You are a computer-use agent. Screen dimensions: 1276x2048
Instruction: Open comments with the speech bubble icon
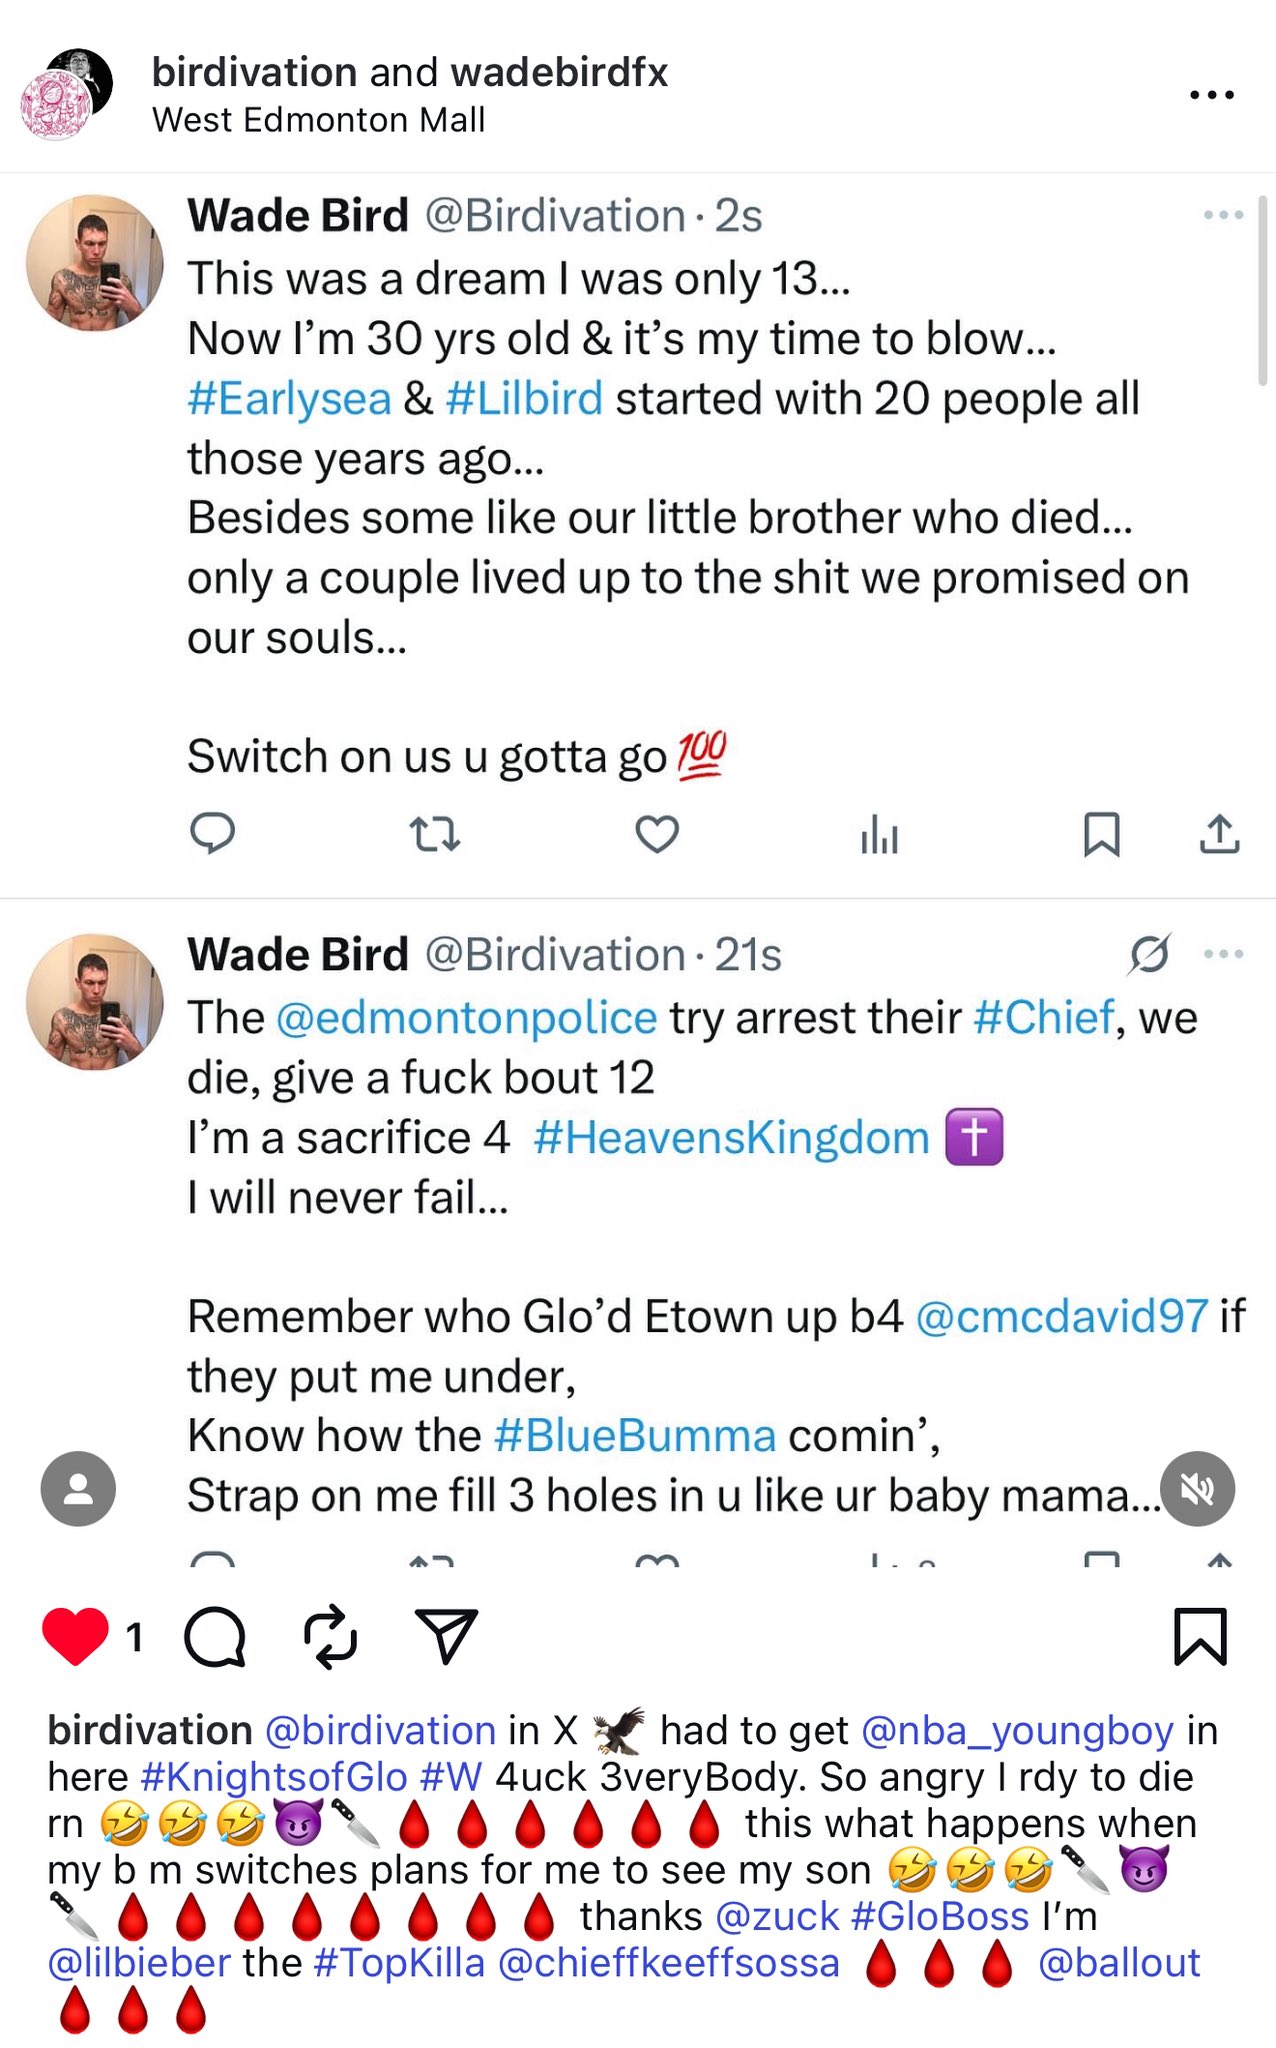215,1637
